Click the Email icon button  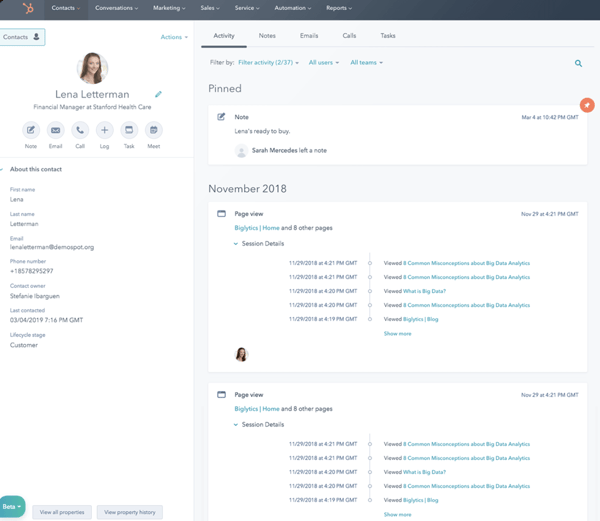(55, 130)
